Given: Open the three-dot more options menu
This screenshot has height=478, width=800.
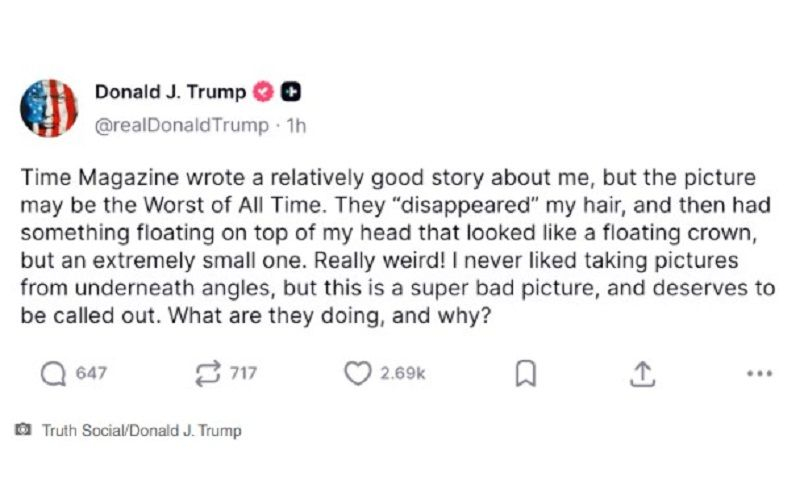Looking at the screenshot, I should [759, 374].
